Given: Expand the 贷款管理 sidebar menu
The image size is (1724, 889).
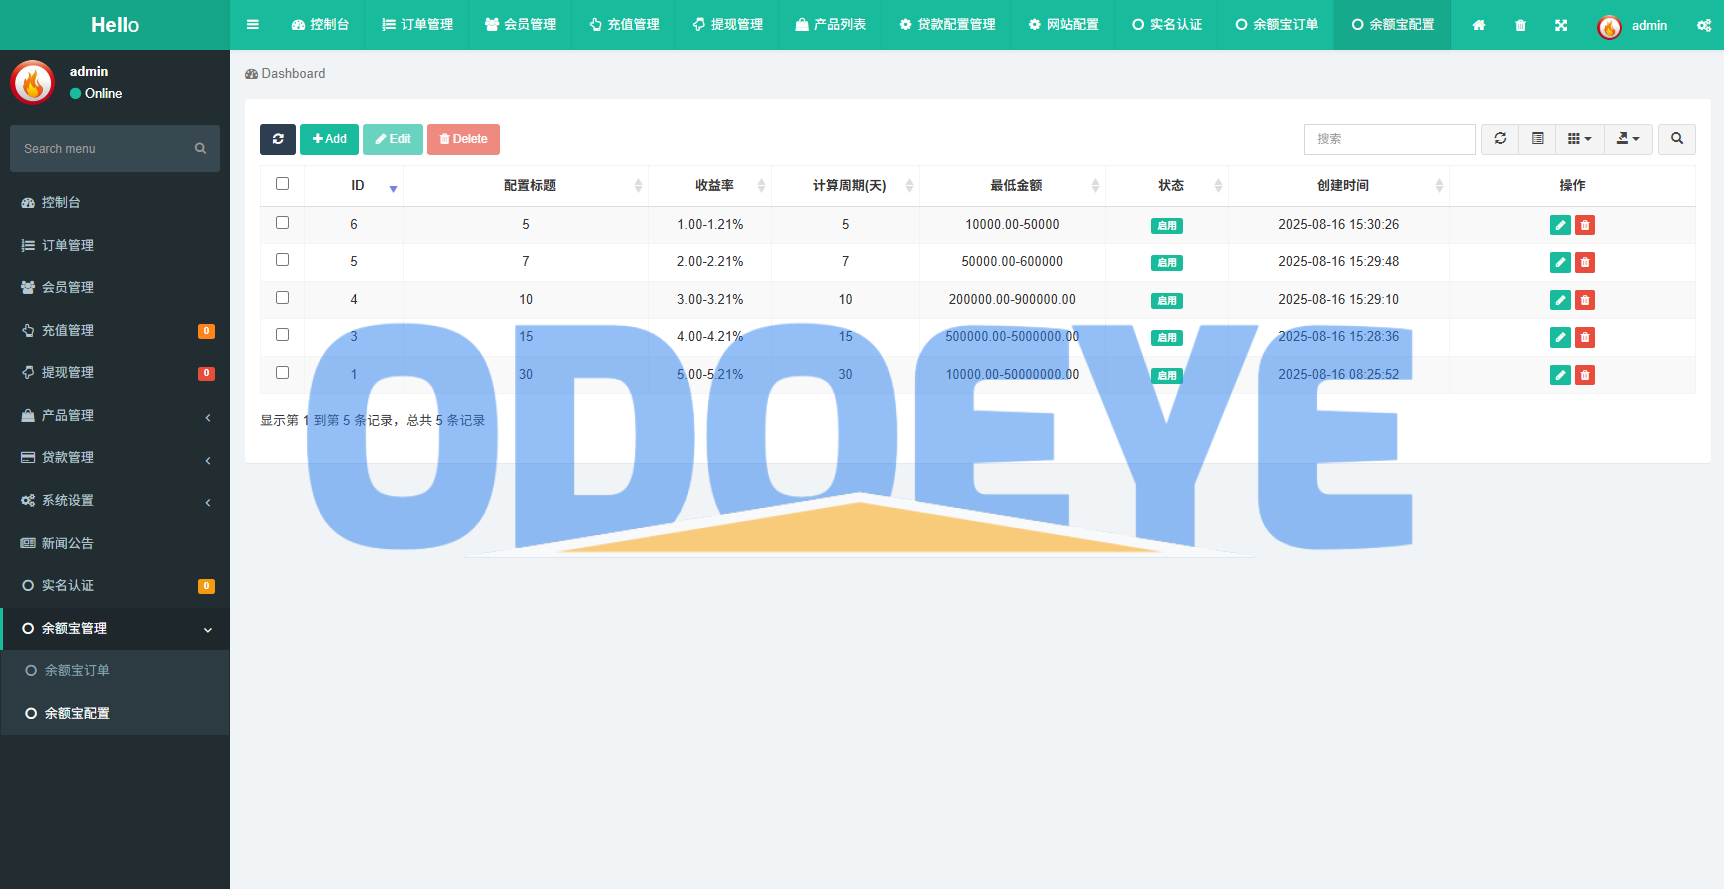Looking at the screenshot, I should click(115, 458).
